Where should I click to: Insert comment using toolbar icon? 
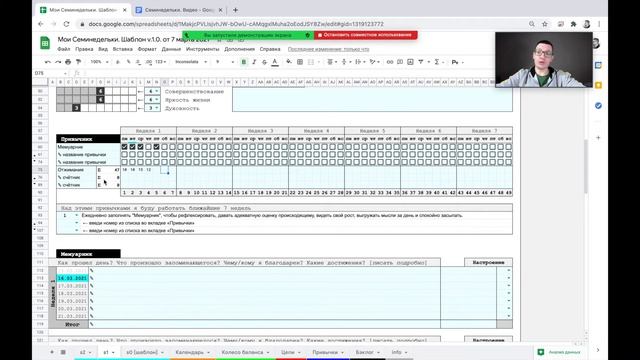(400, 62)
